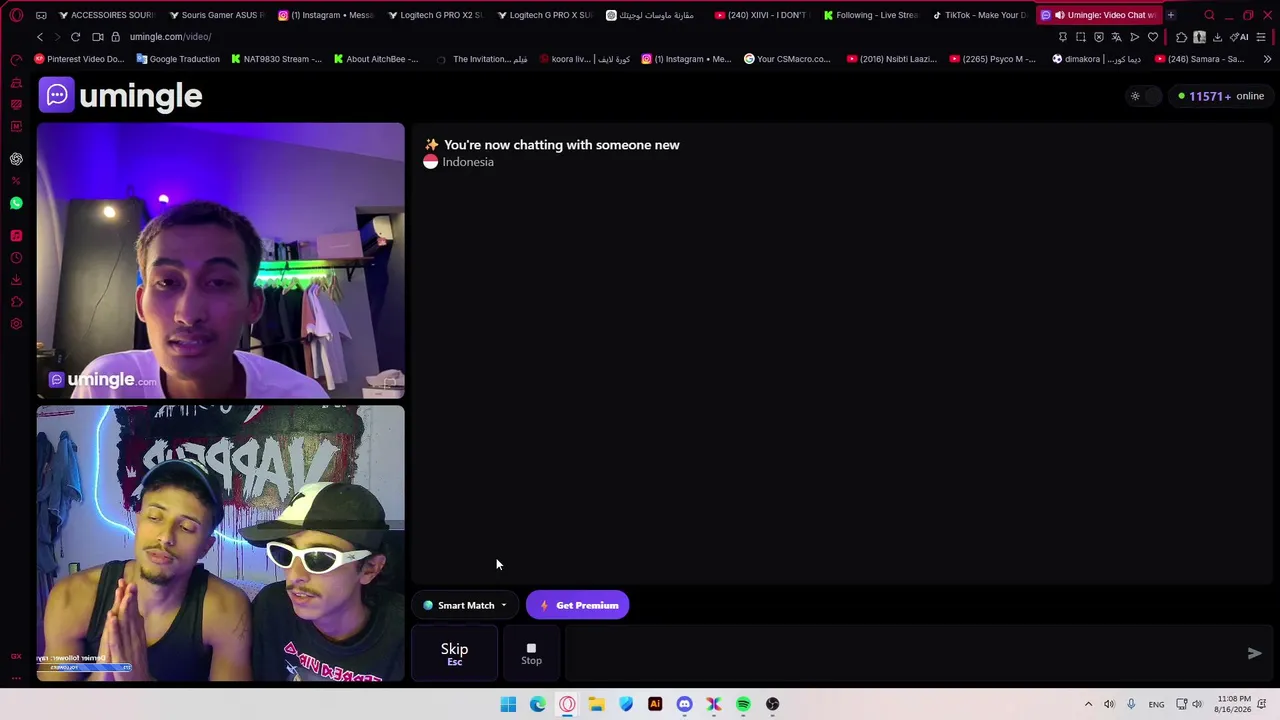The image size is (1280, 720).
Task: Open the AI assistant toolbar button
Action: click(x=1239, y=37)
